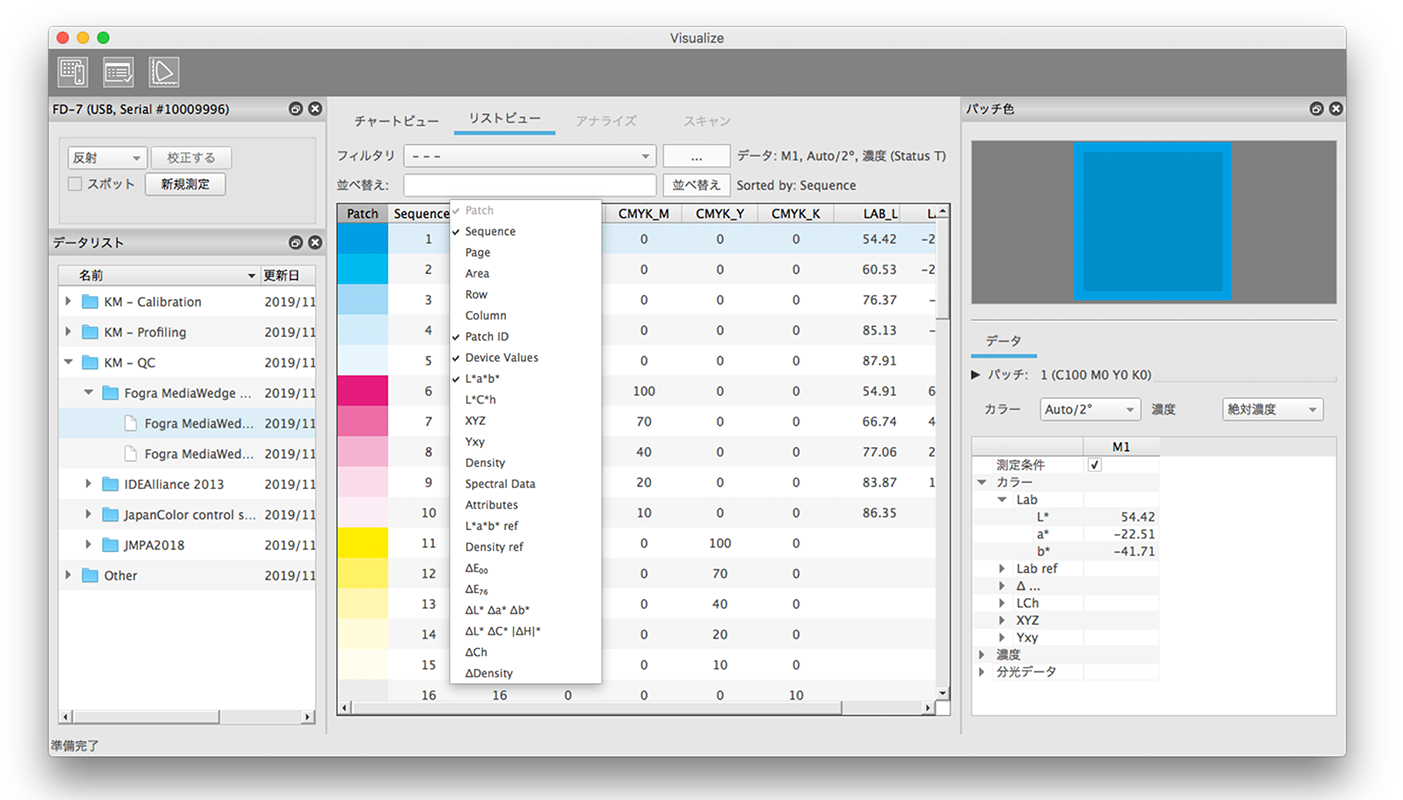The height and width of the screenshot is (800, 1403).
Task: Open the play-document toolbar icon
Action: coord(164,72)
